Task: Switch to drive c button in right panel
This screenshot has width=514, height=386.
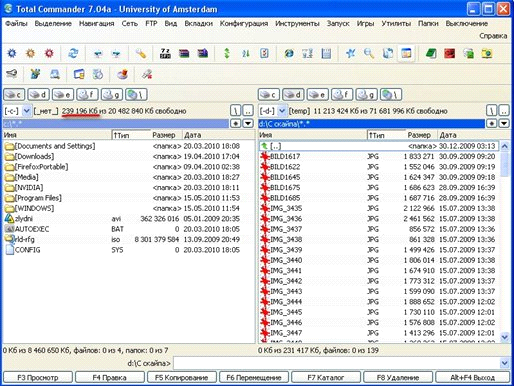Action: point(268,95)
